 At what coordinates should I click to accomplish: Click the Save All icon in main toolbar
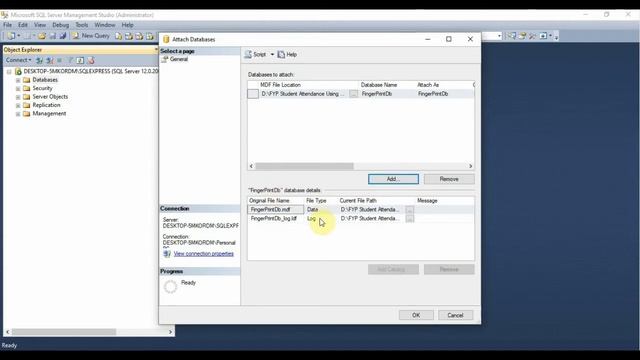pyautogui.click(x=62, y=36)
